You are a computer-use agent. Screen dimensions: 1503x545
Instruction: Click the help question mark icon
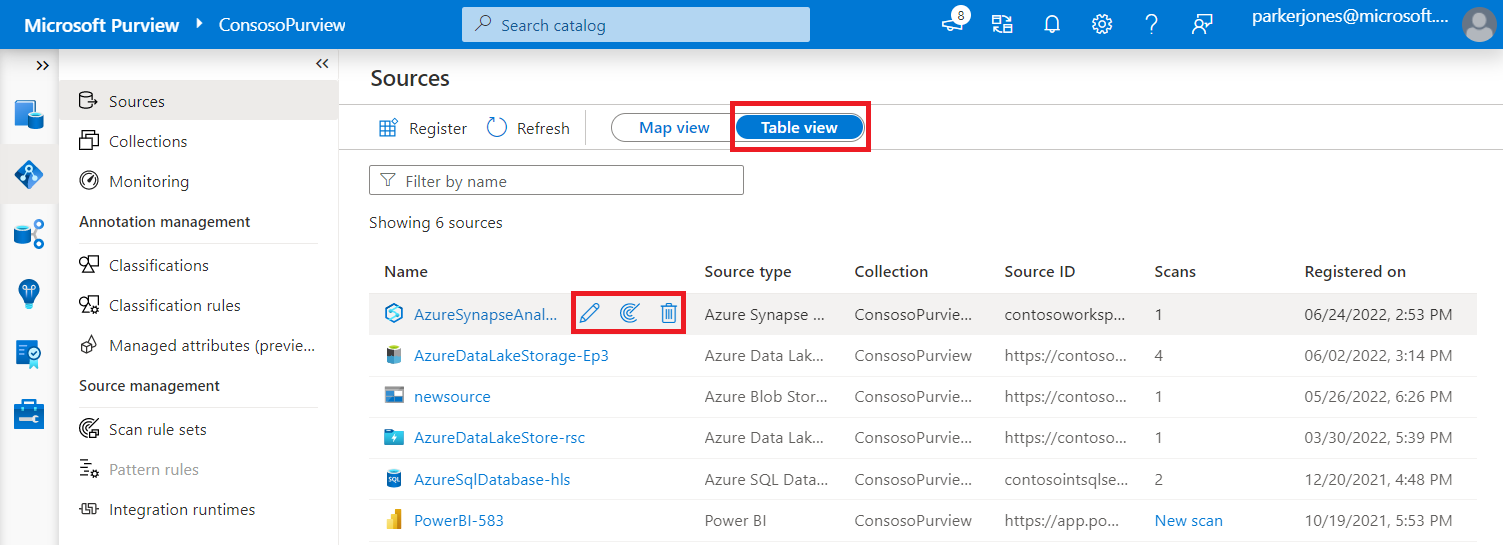tap(1152, 24)
